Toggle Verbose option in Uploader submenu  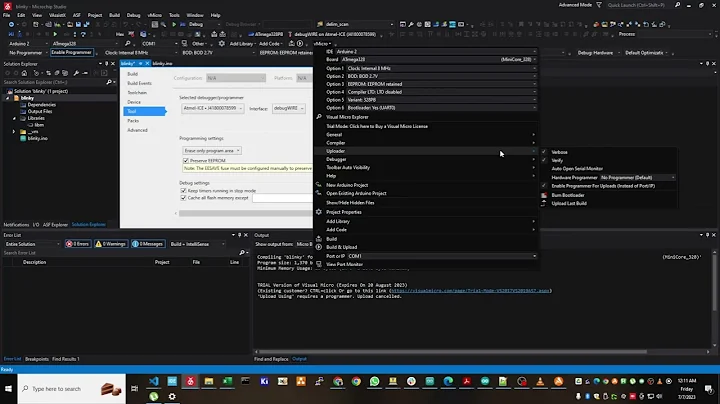point(559,152)
